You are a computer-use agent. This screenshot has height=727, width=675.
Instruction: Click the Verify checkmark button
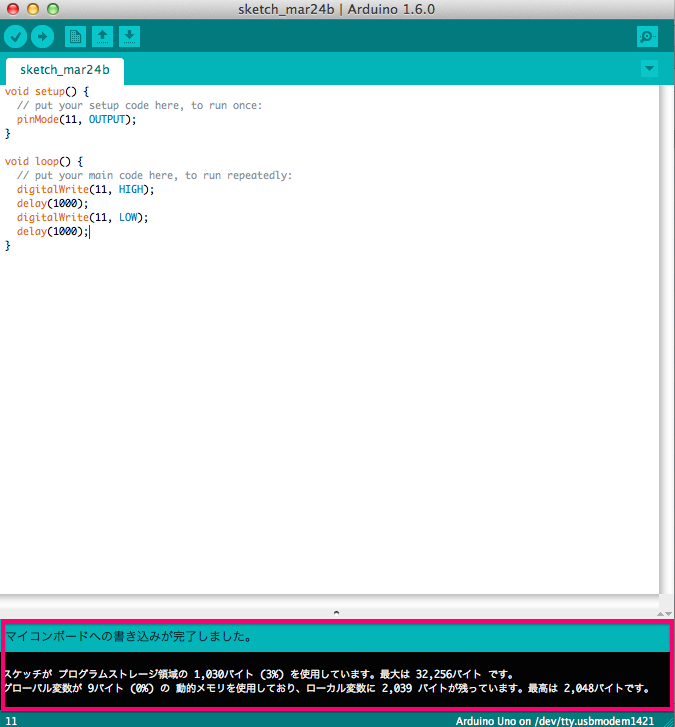15,37
